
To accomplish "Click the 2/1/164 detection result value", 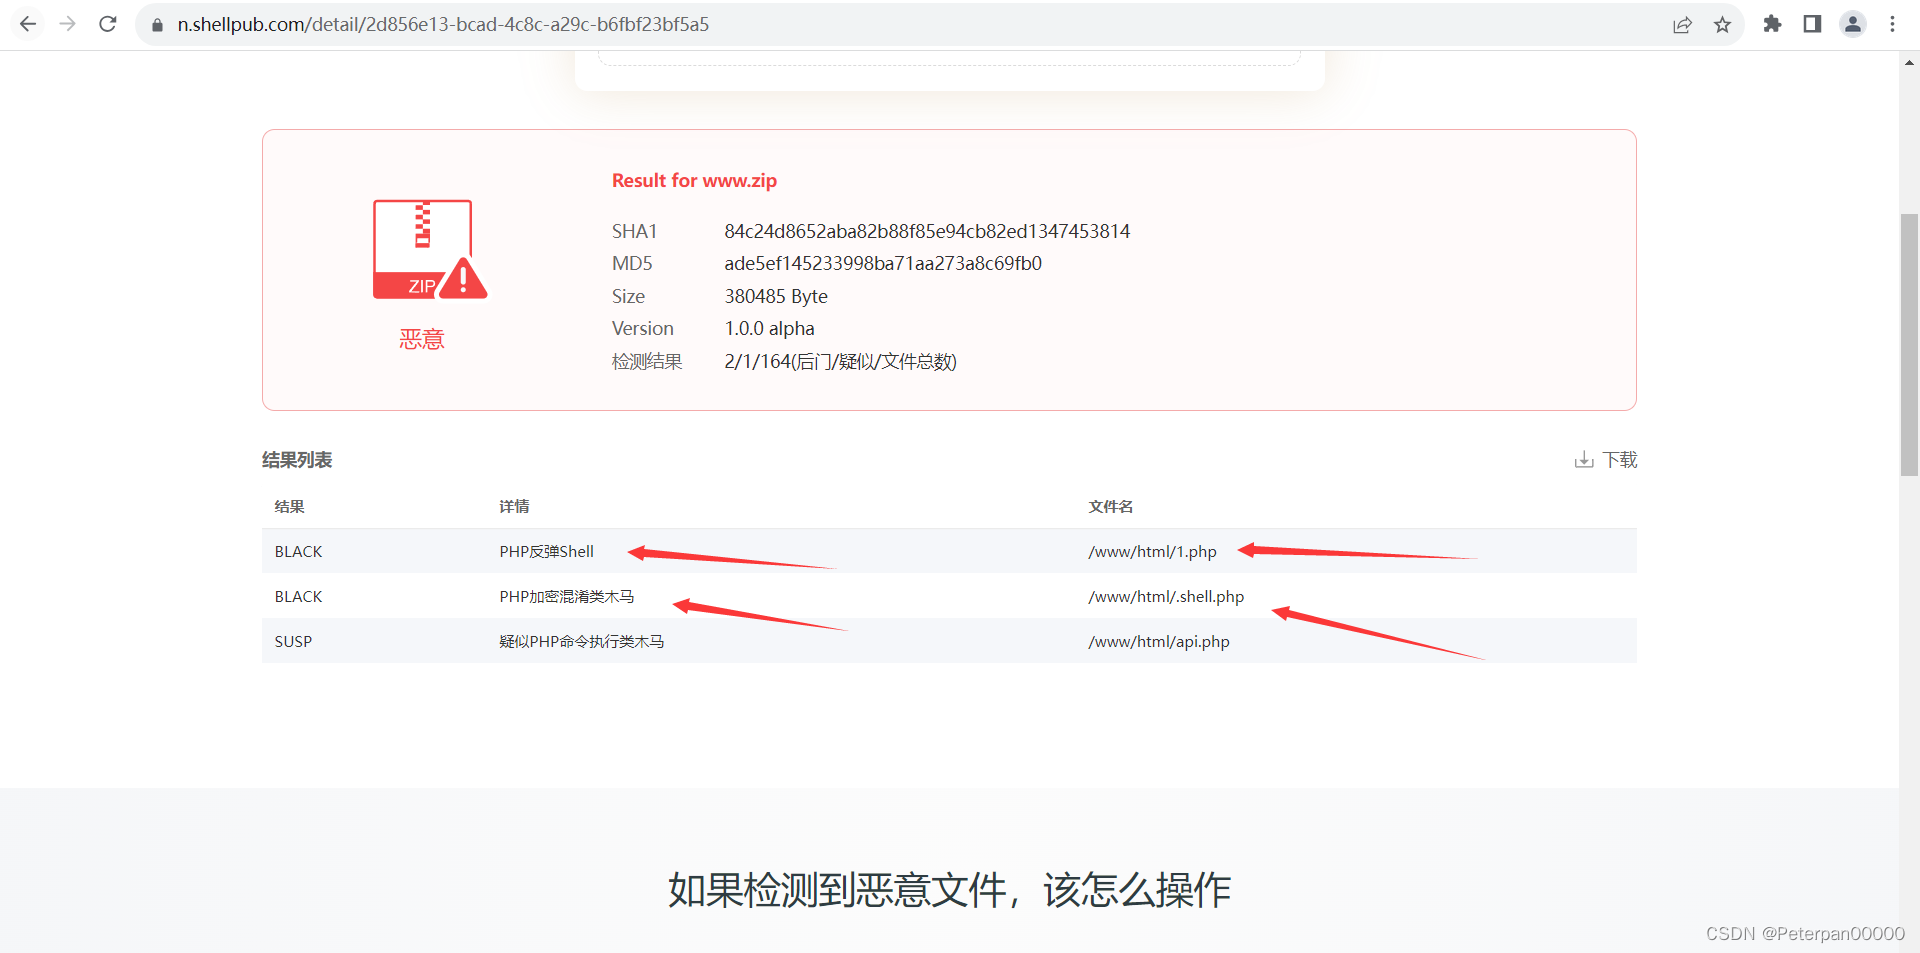I will pos(840,361).
